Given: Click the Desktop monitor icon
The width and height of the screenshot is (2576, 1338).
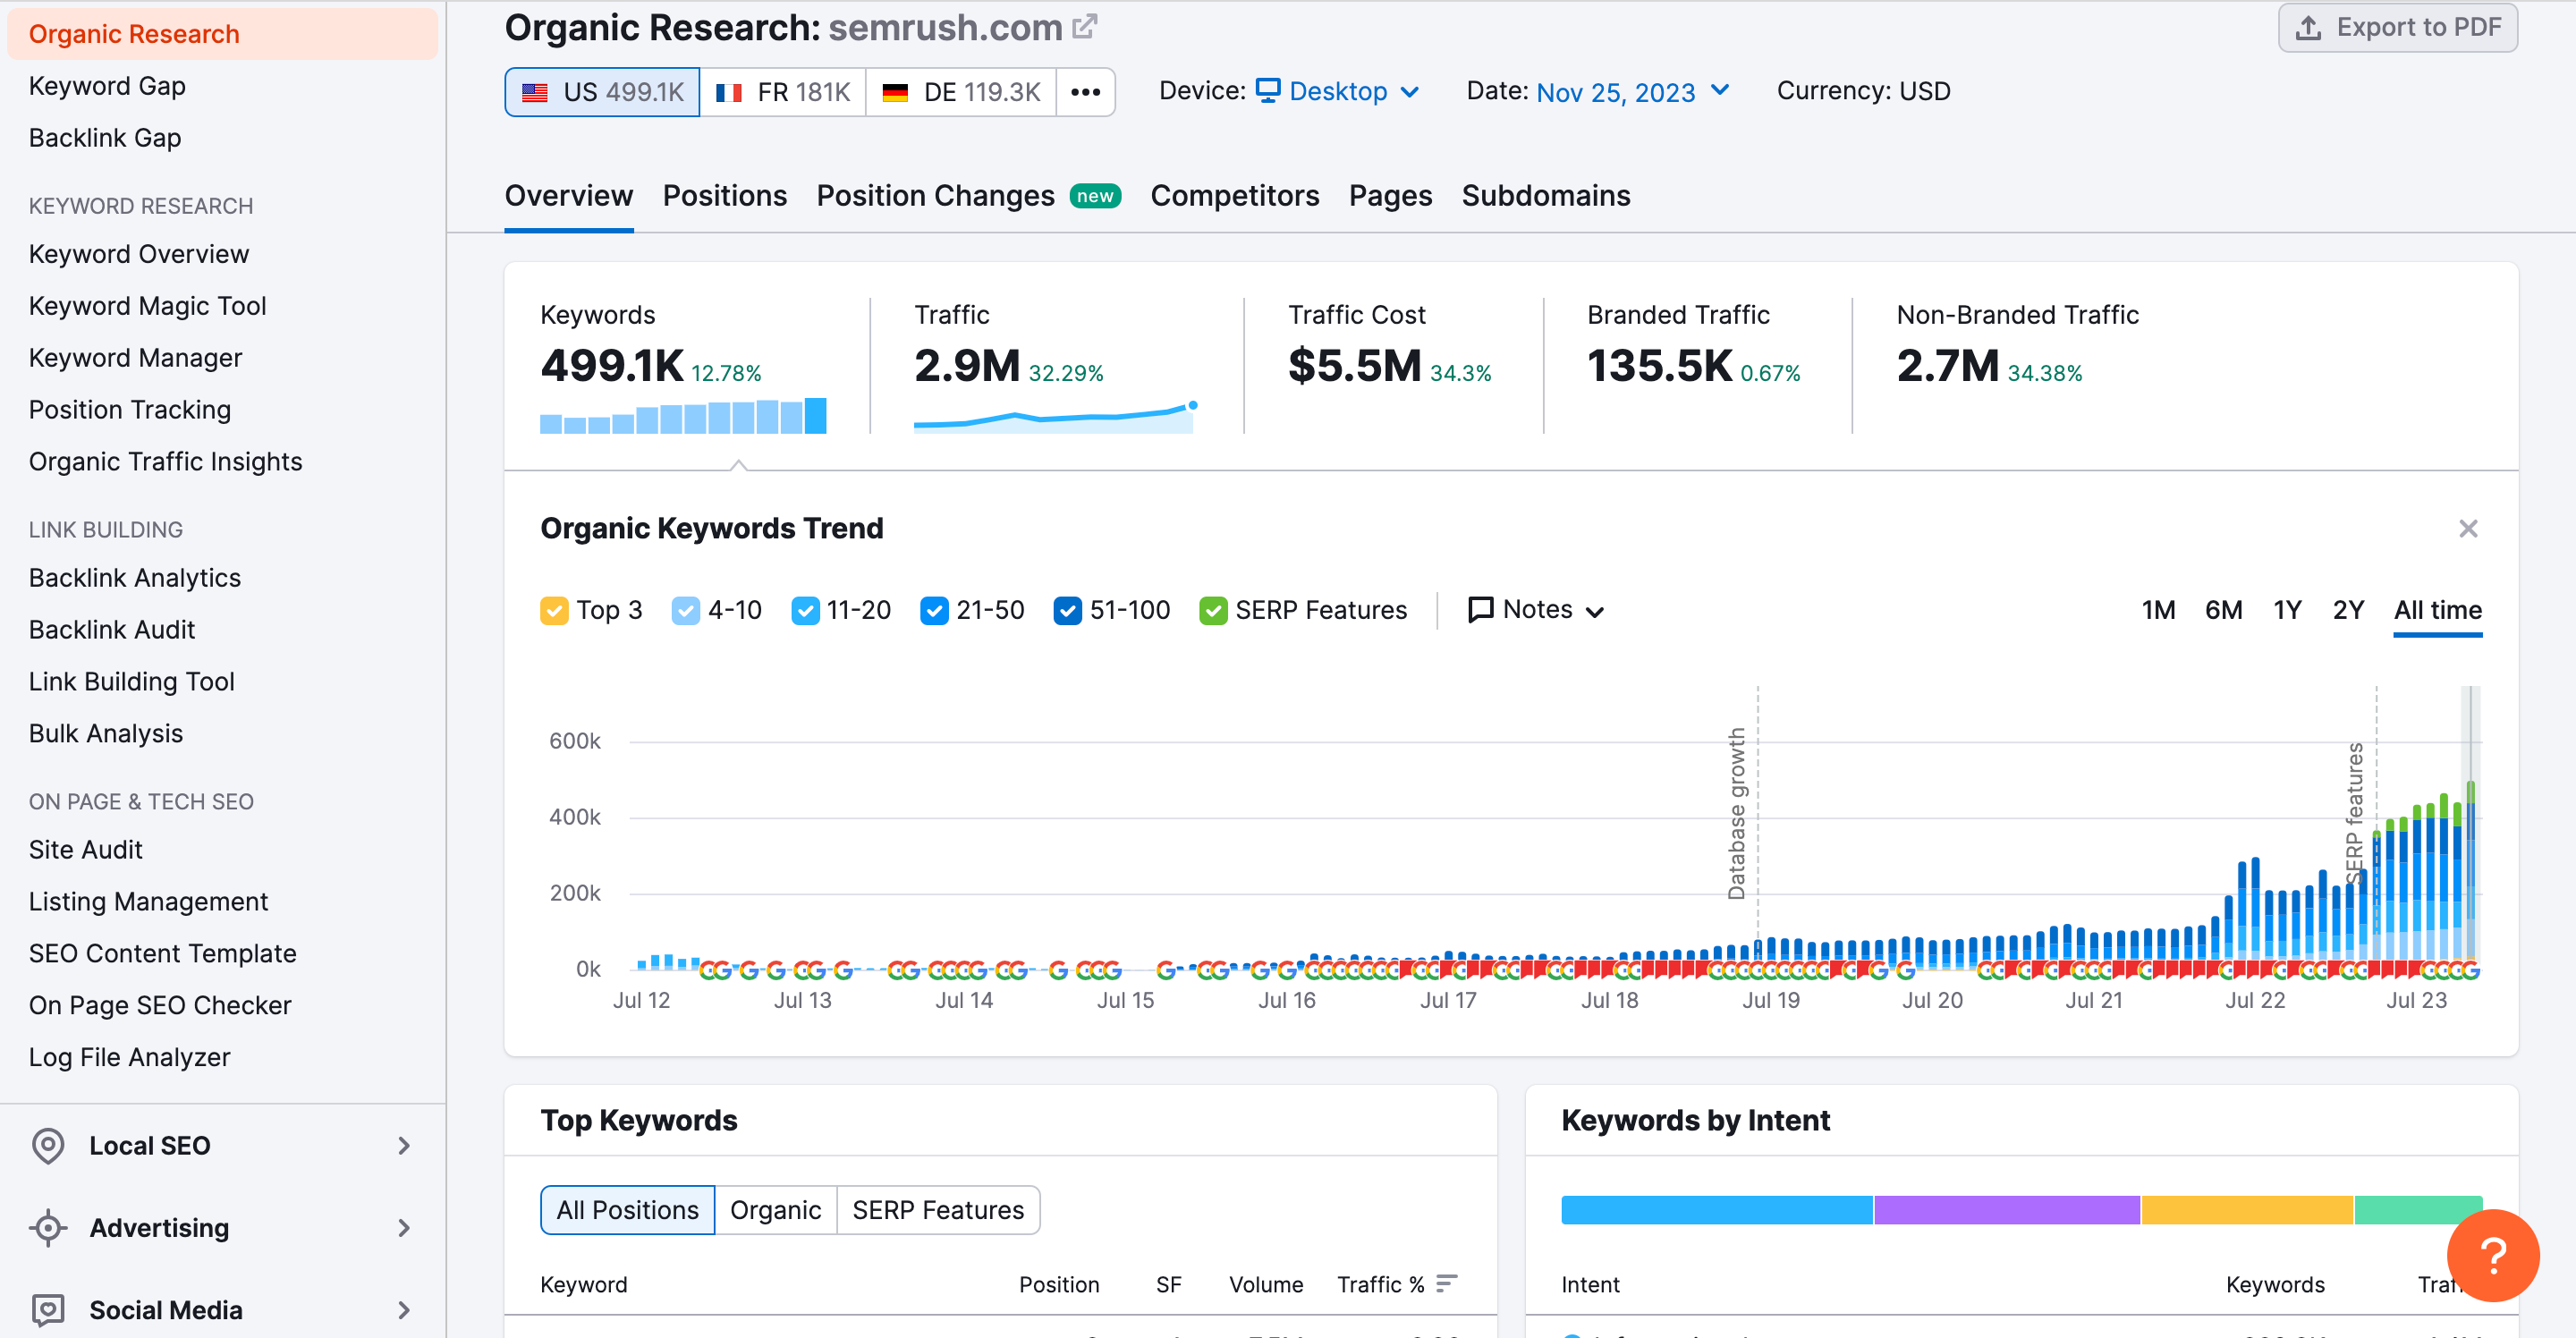Looking at the screenshot, I should [1268, 90].
